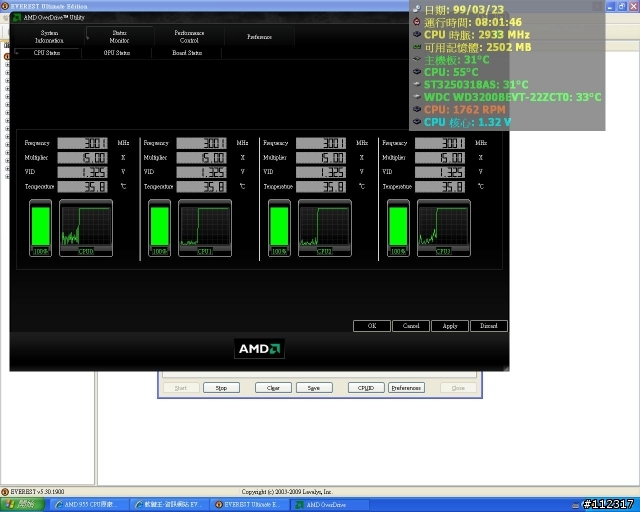This screenshot has width=640, height=512.
Task: Click the first core VID value 1.325
Action: [x=82, y=172]
